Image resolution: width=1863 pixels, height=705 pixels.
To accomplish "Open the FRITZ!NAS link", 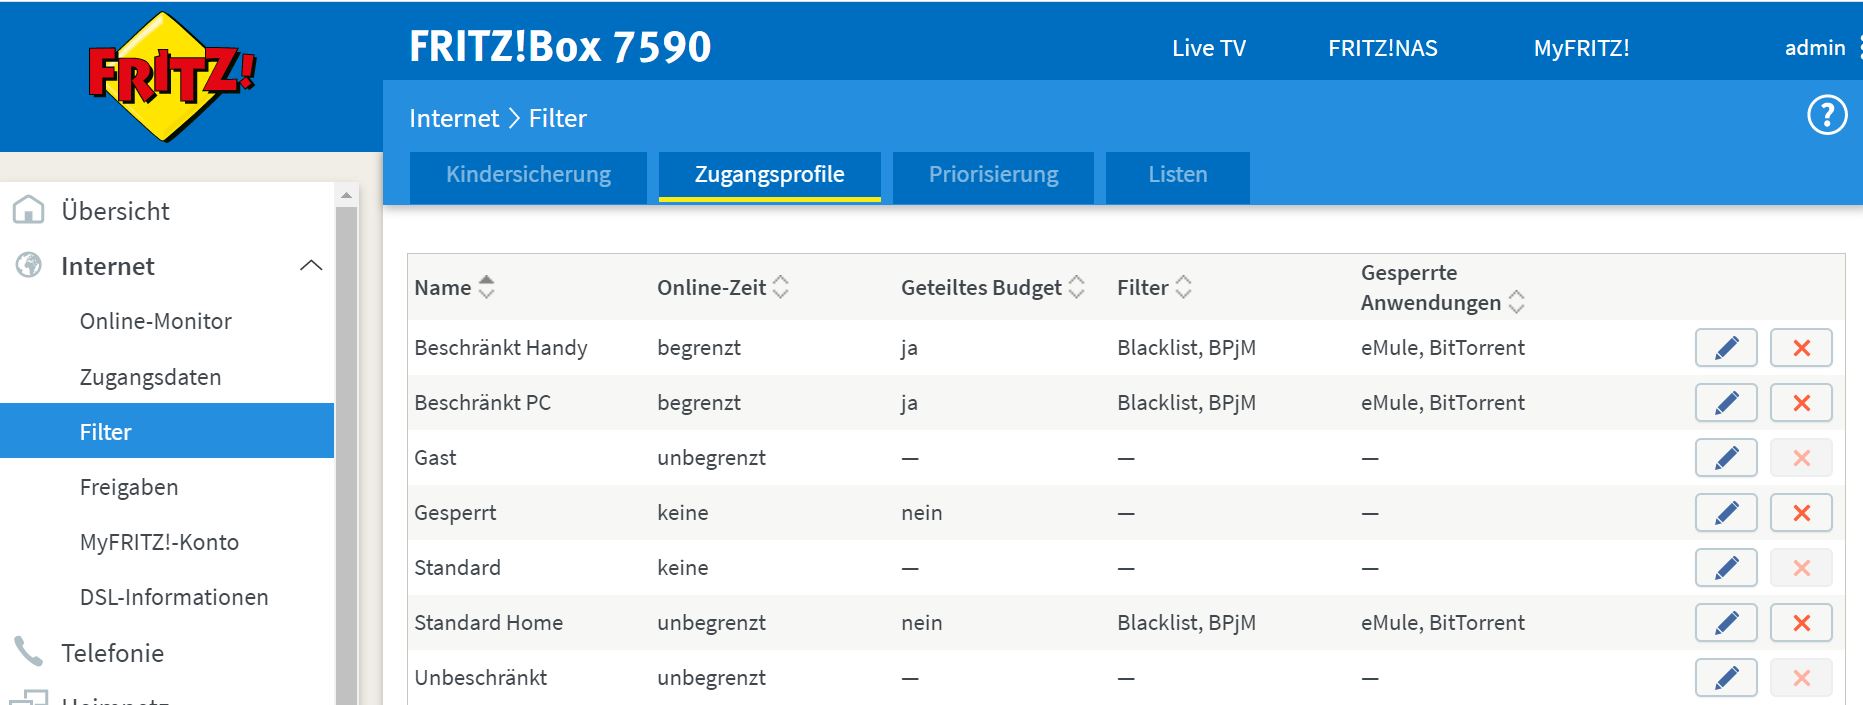I will (x=1383, y=48).
